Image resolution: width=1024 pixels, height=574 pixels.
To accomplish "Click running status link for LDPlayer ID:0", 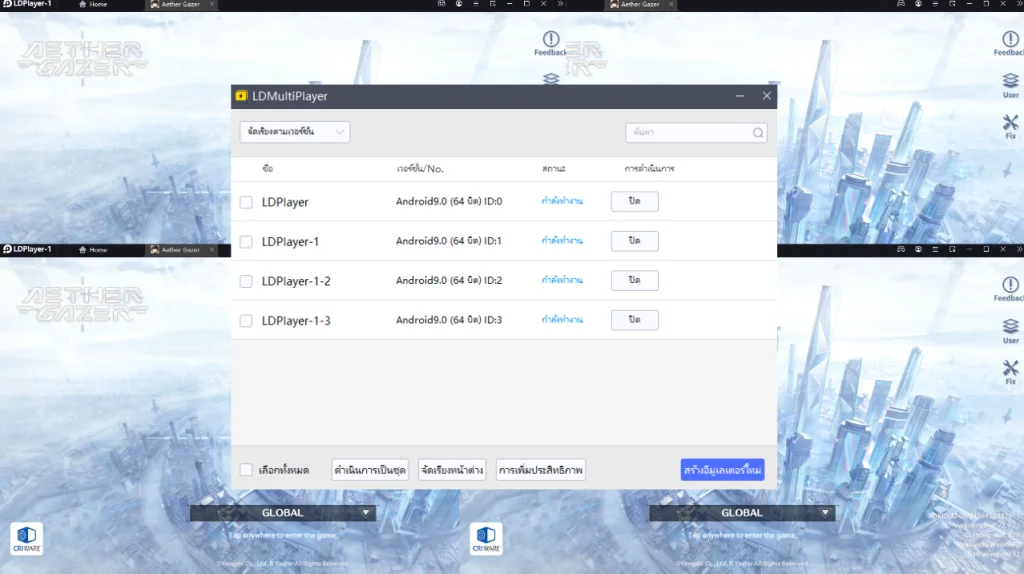I will pos(562,201).
